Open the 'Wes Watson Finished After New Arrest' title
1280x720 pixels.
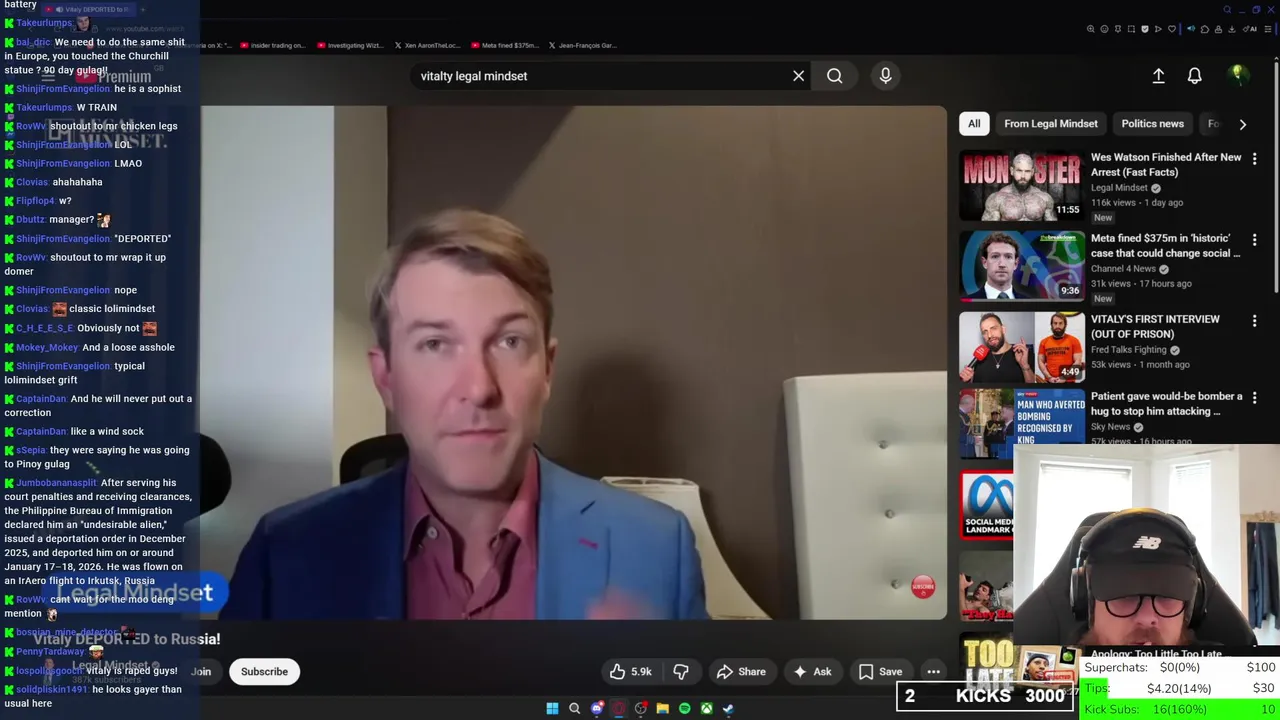coord(1166,165)
